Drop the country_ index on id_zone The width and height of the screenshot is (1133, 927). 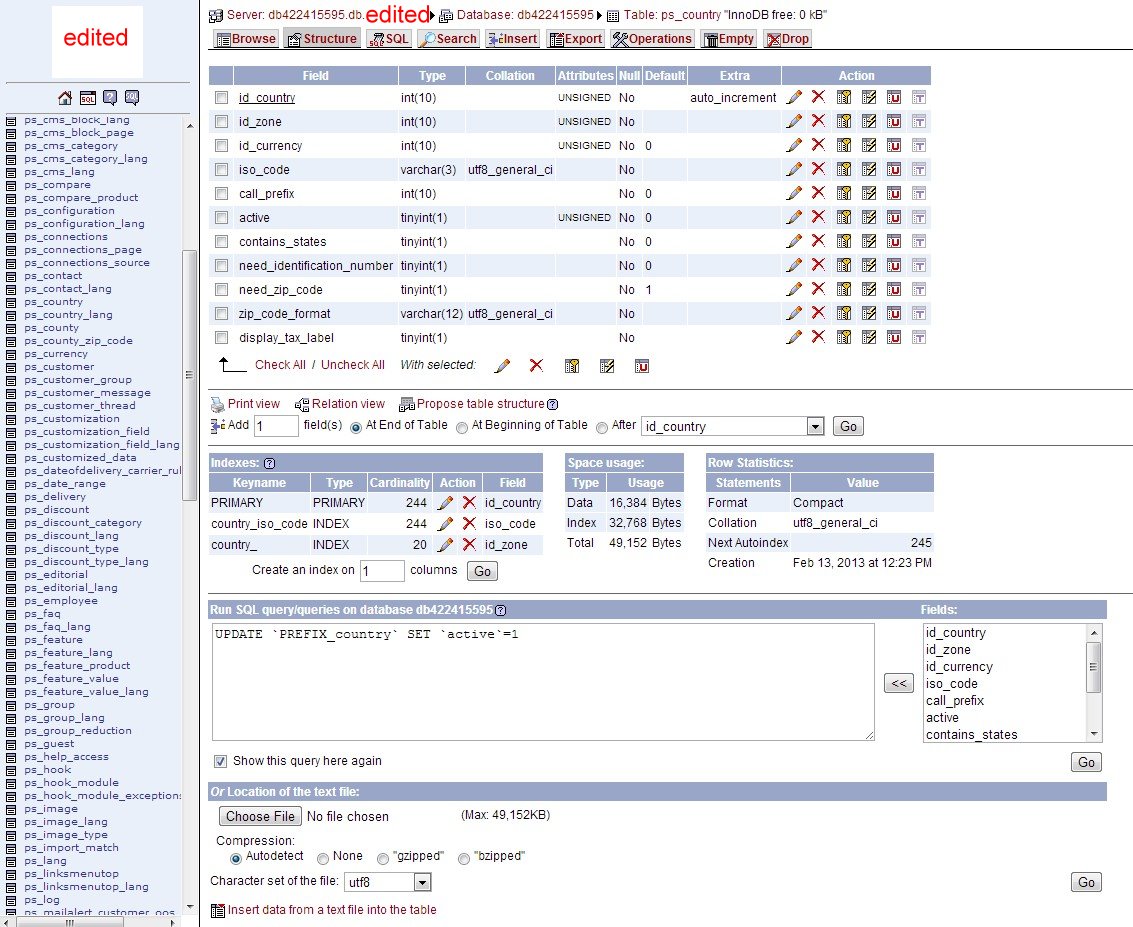pyautogui.click(x=470, y=545)
